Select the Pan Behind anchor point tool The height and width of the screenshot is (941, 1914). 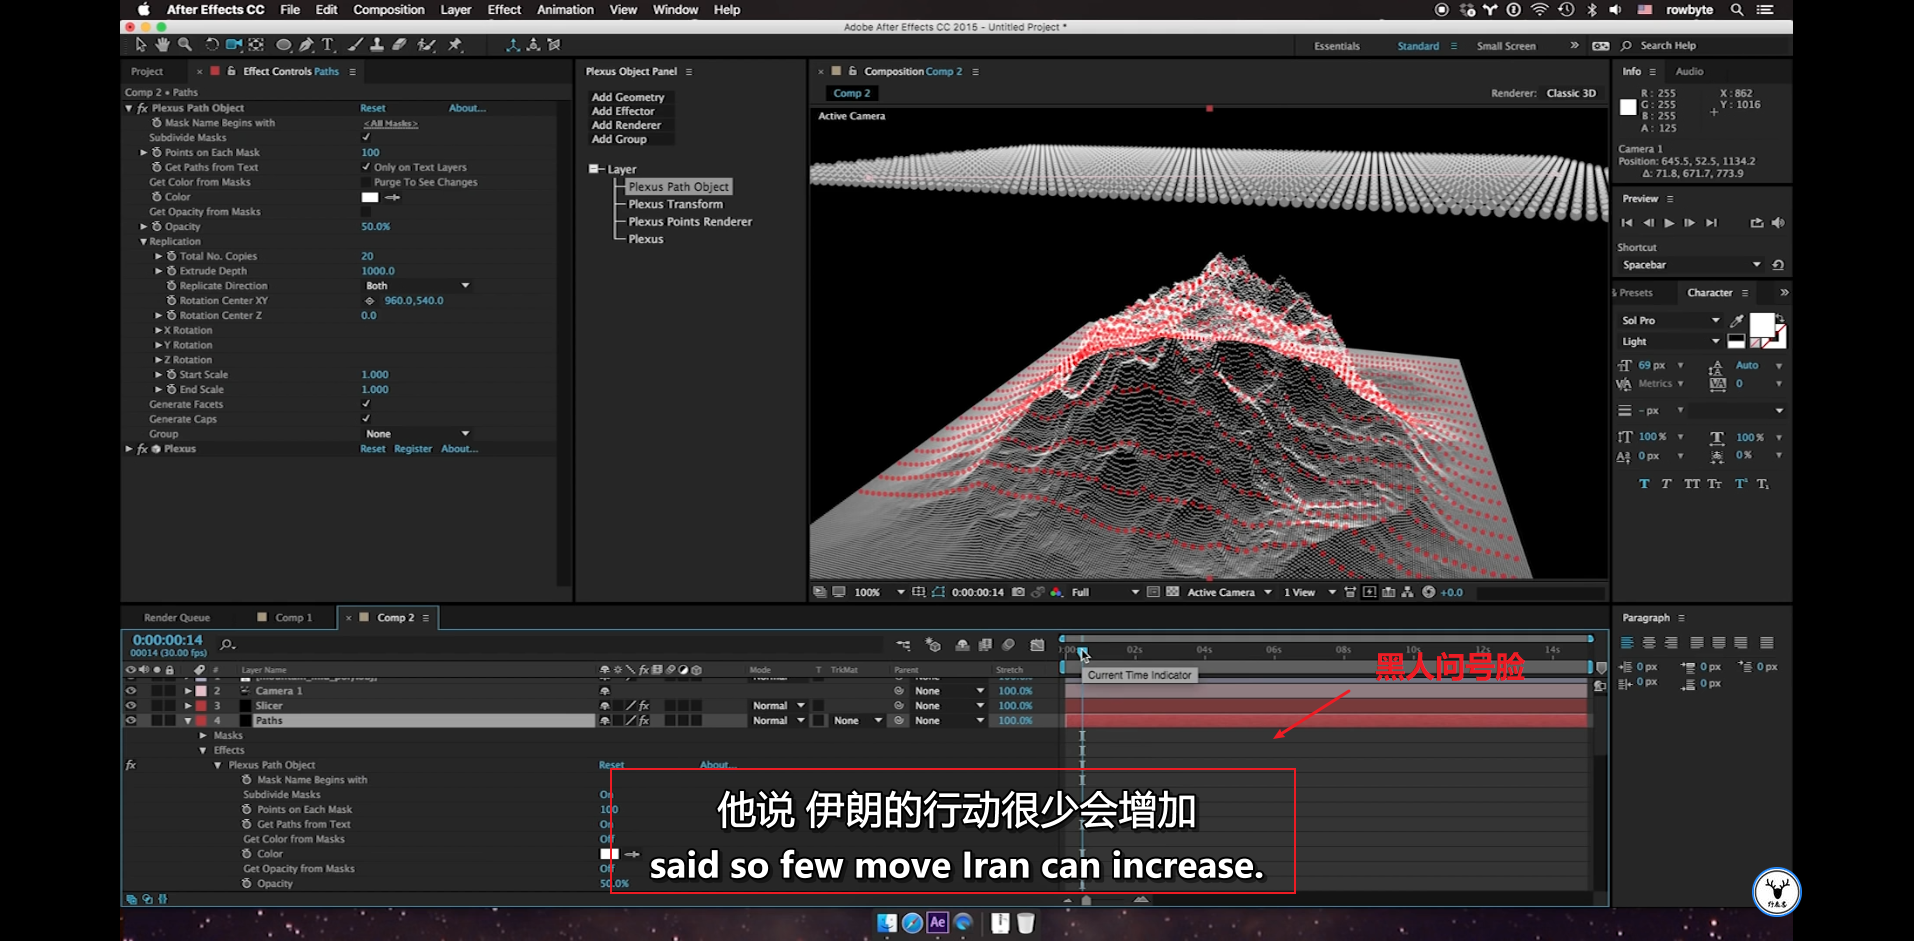coord(257,45)
